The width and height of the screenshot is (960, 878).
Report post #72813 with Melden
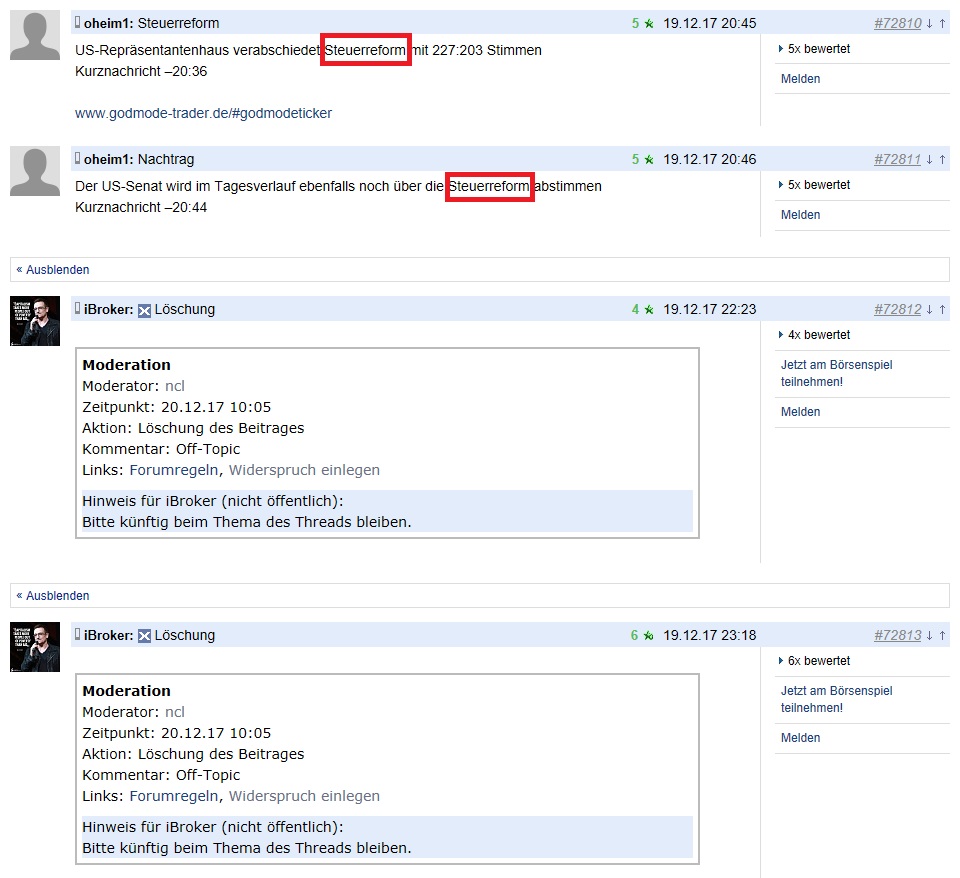pos(800,738)
